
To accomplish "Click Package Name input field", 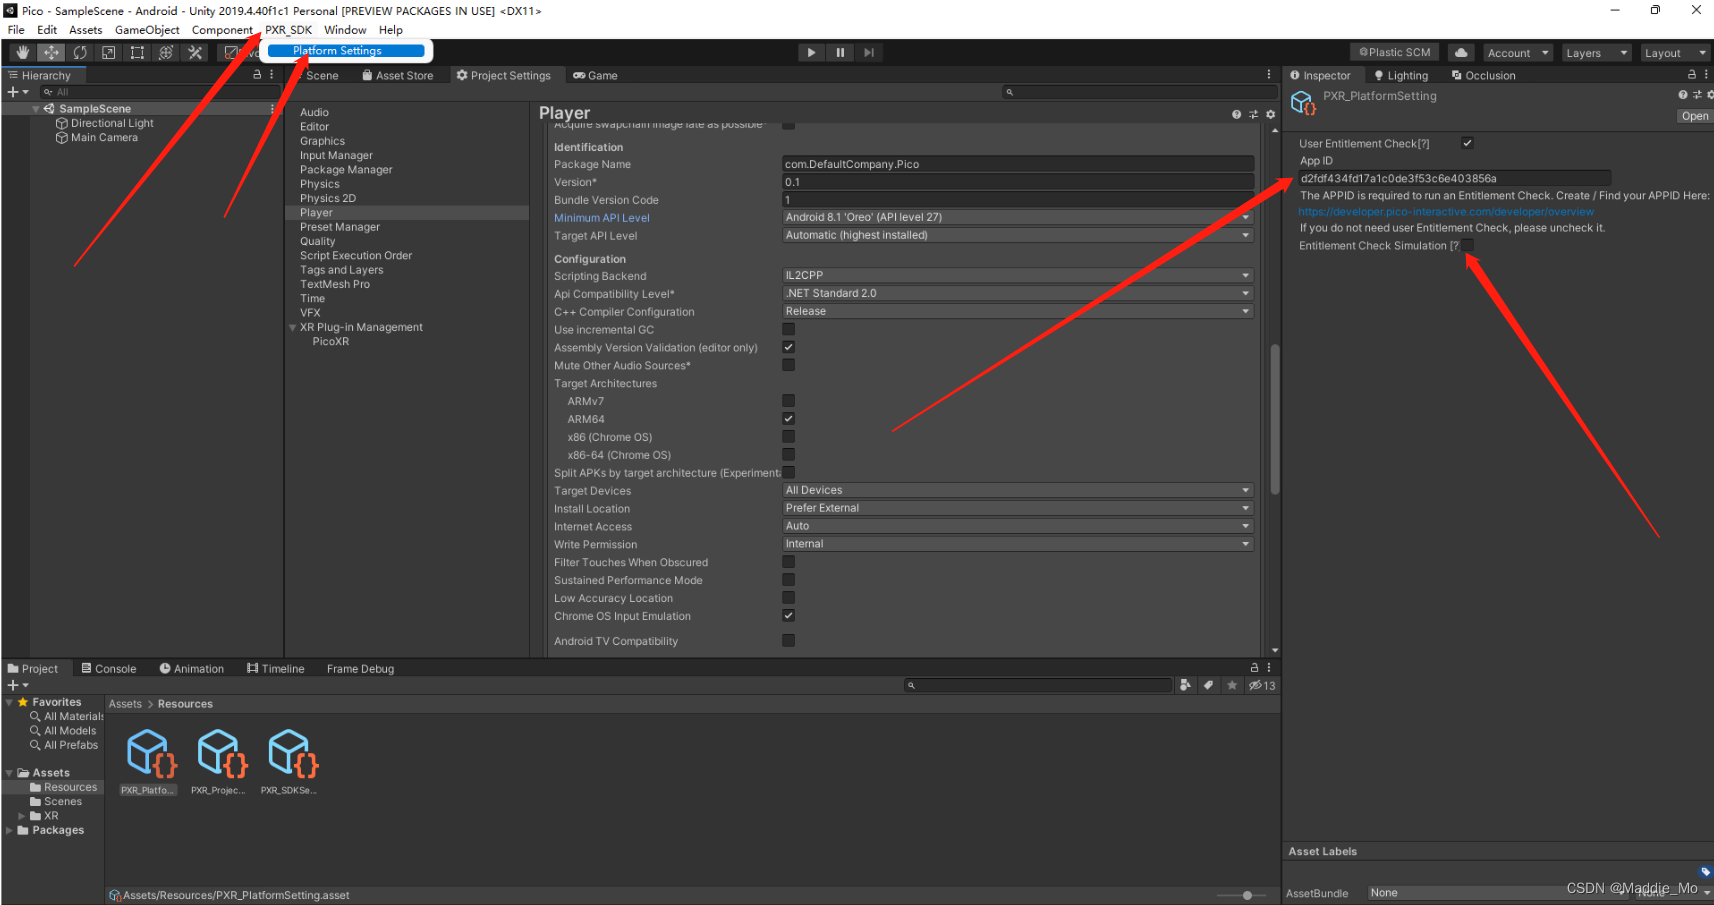I will [x=1018, y=164].
